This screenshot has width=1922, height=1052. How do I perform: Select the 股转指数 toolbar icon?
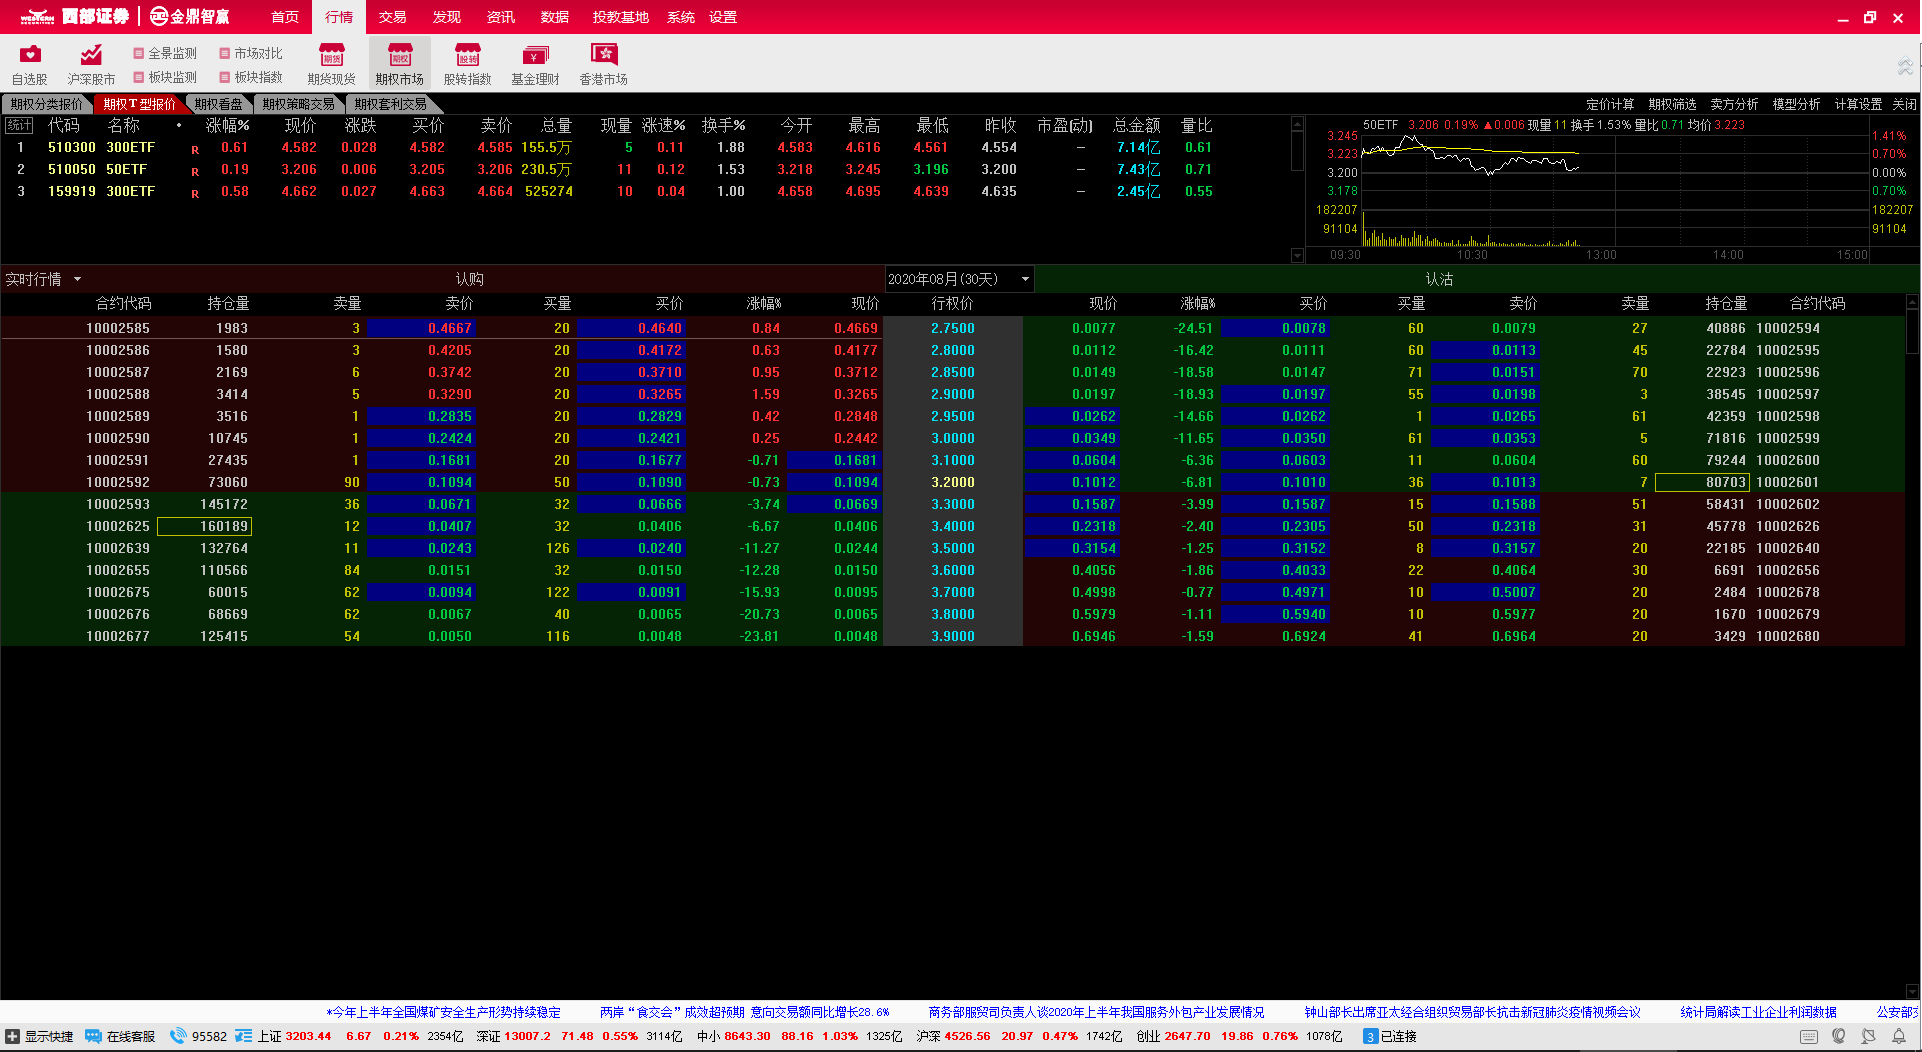(467, 56)
